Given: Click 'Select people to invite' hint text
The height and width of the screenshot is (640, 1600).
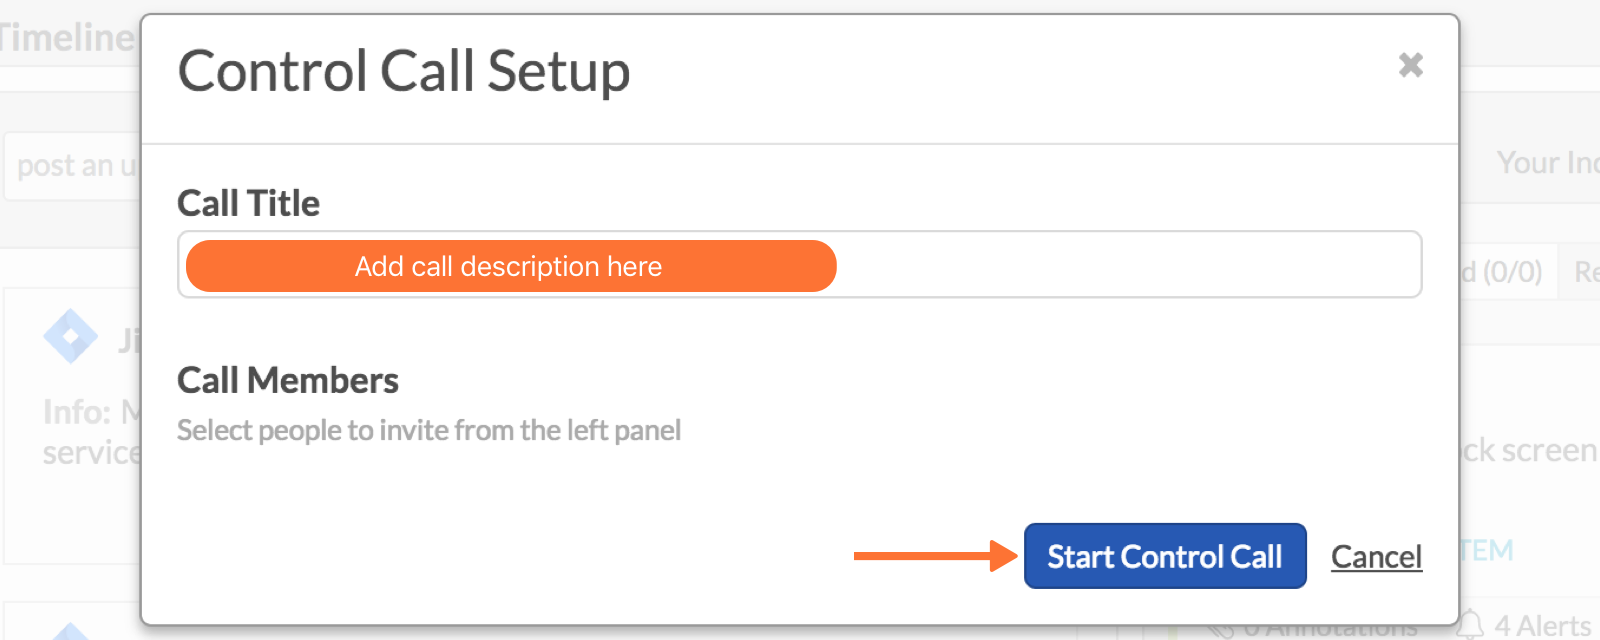Looking at the screenshot, I should (429, 431).
